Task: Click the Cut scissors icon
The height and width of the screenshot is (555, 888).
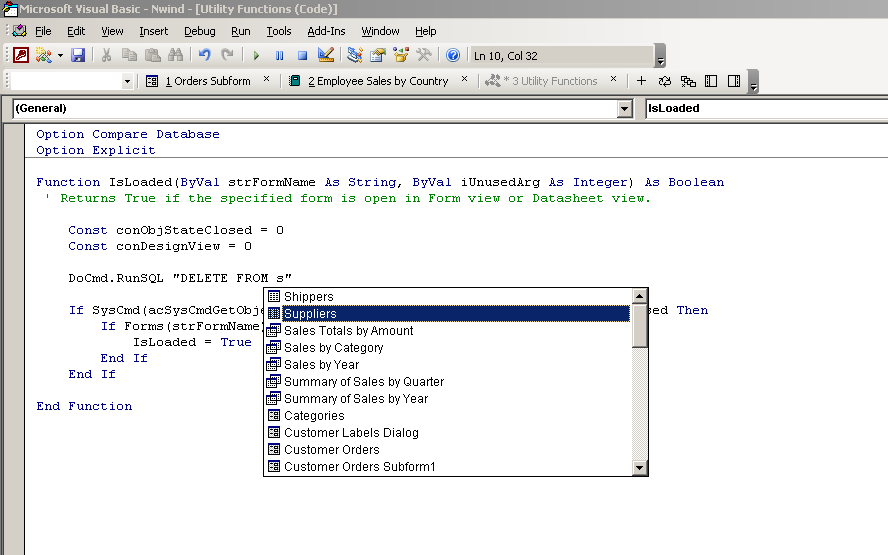Action: [x=106, y=55]
